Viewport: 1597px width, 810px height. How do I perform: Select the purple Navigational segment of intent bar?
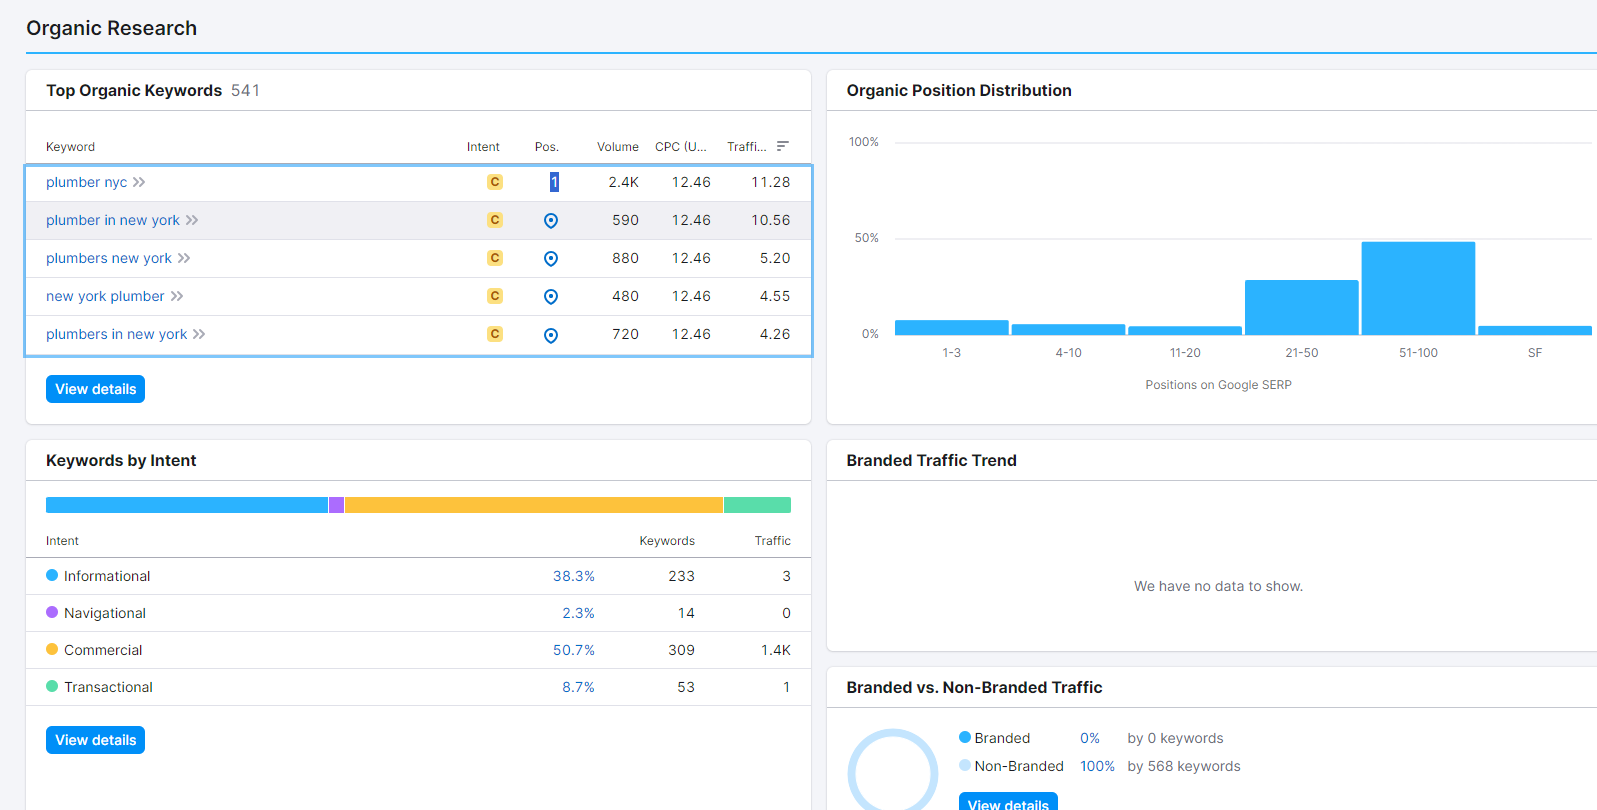pyautogui.click(x=336, y=505)
